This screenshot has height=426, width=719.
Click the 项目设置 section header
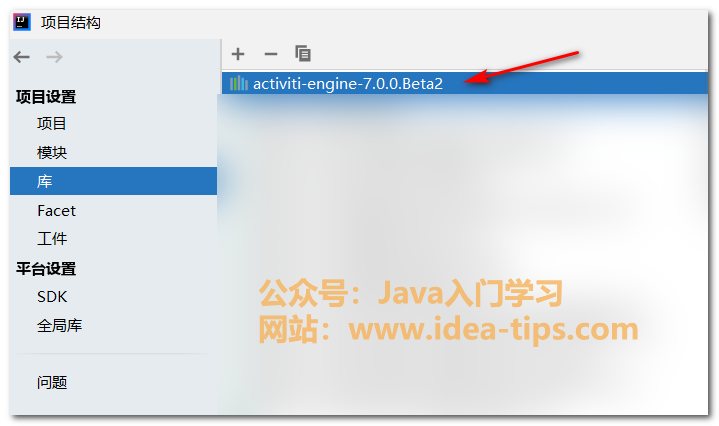click(x=46, y=97)
